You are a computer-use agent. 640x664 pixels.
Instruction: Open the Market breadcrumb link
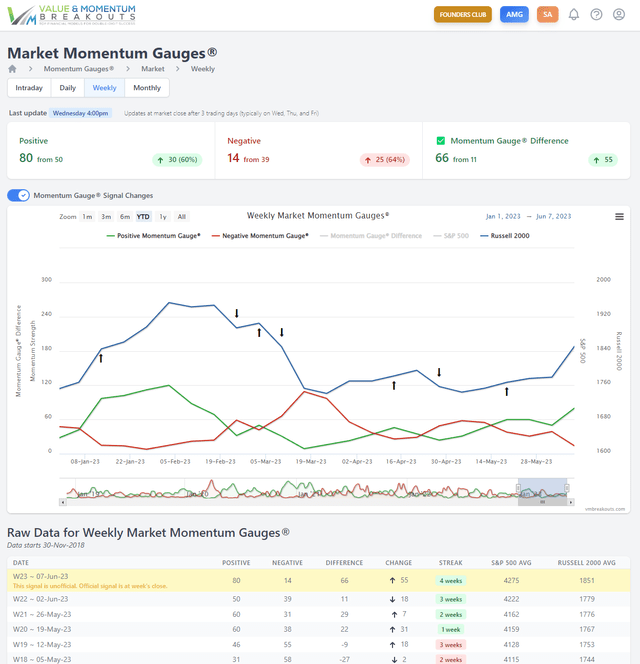(x=152, y=69)
